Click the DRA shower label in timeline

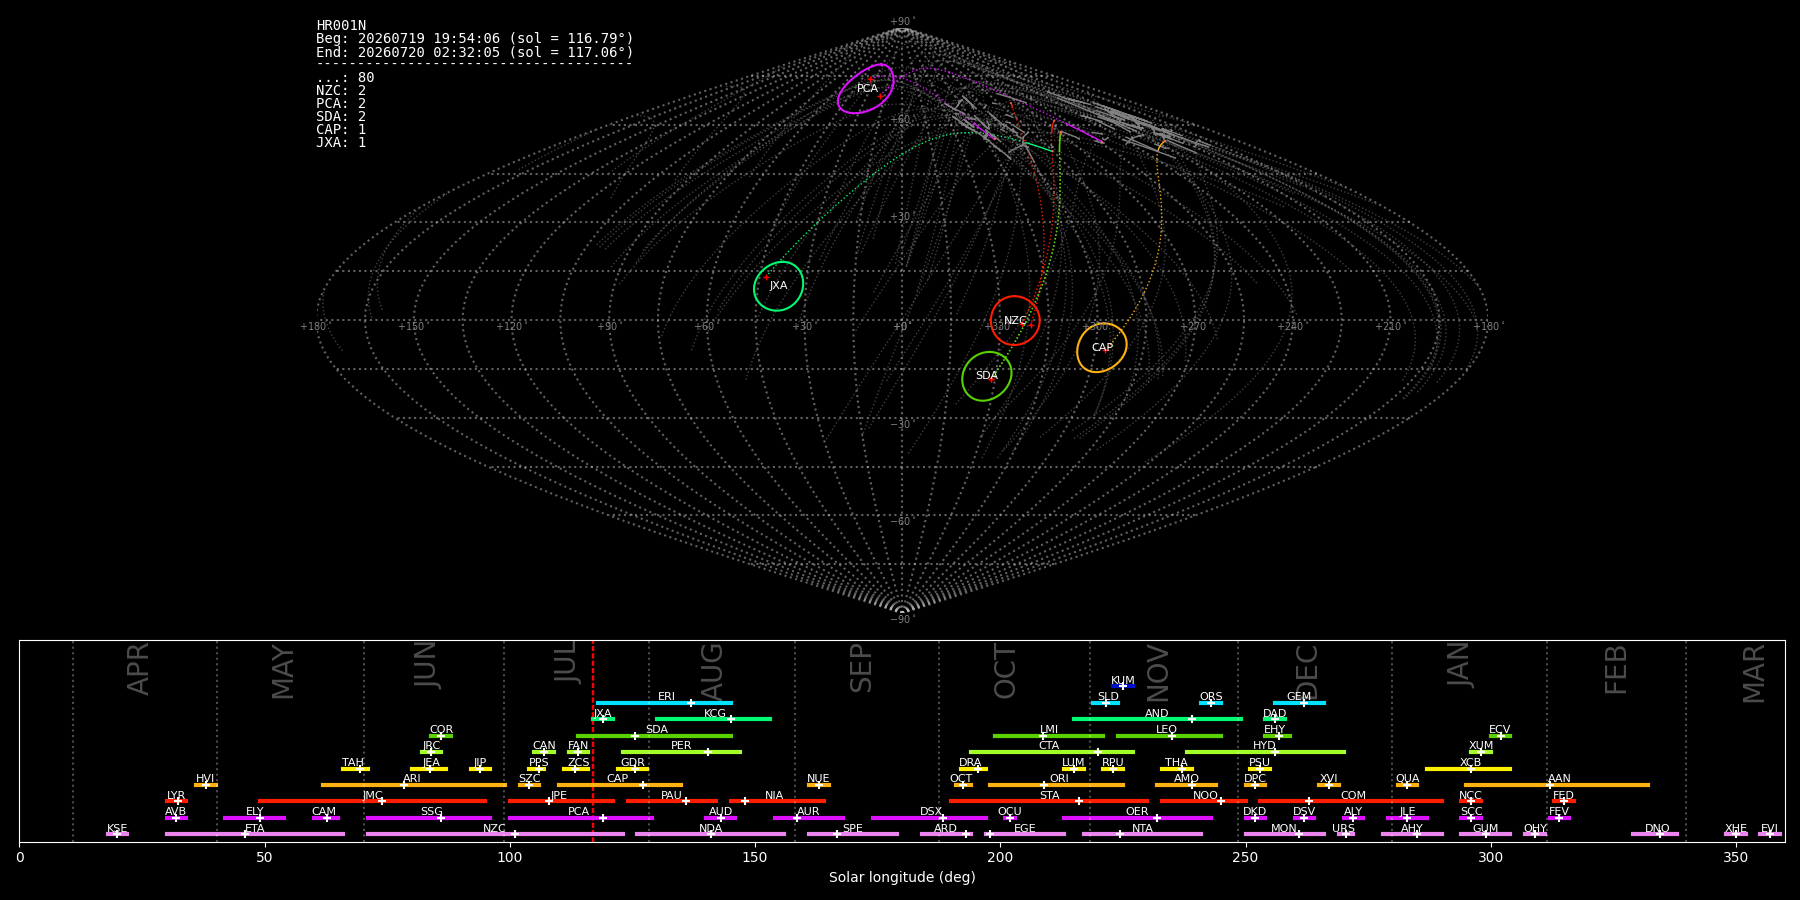pos(970,763)
